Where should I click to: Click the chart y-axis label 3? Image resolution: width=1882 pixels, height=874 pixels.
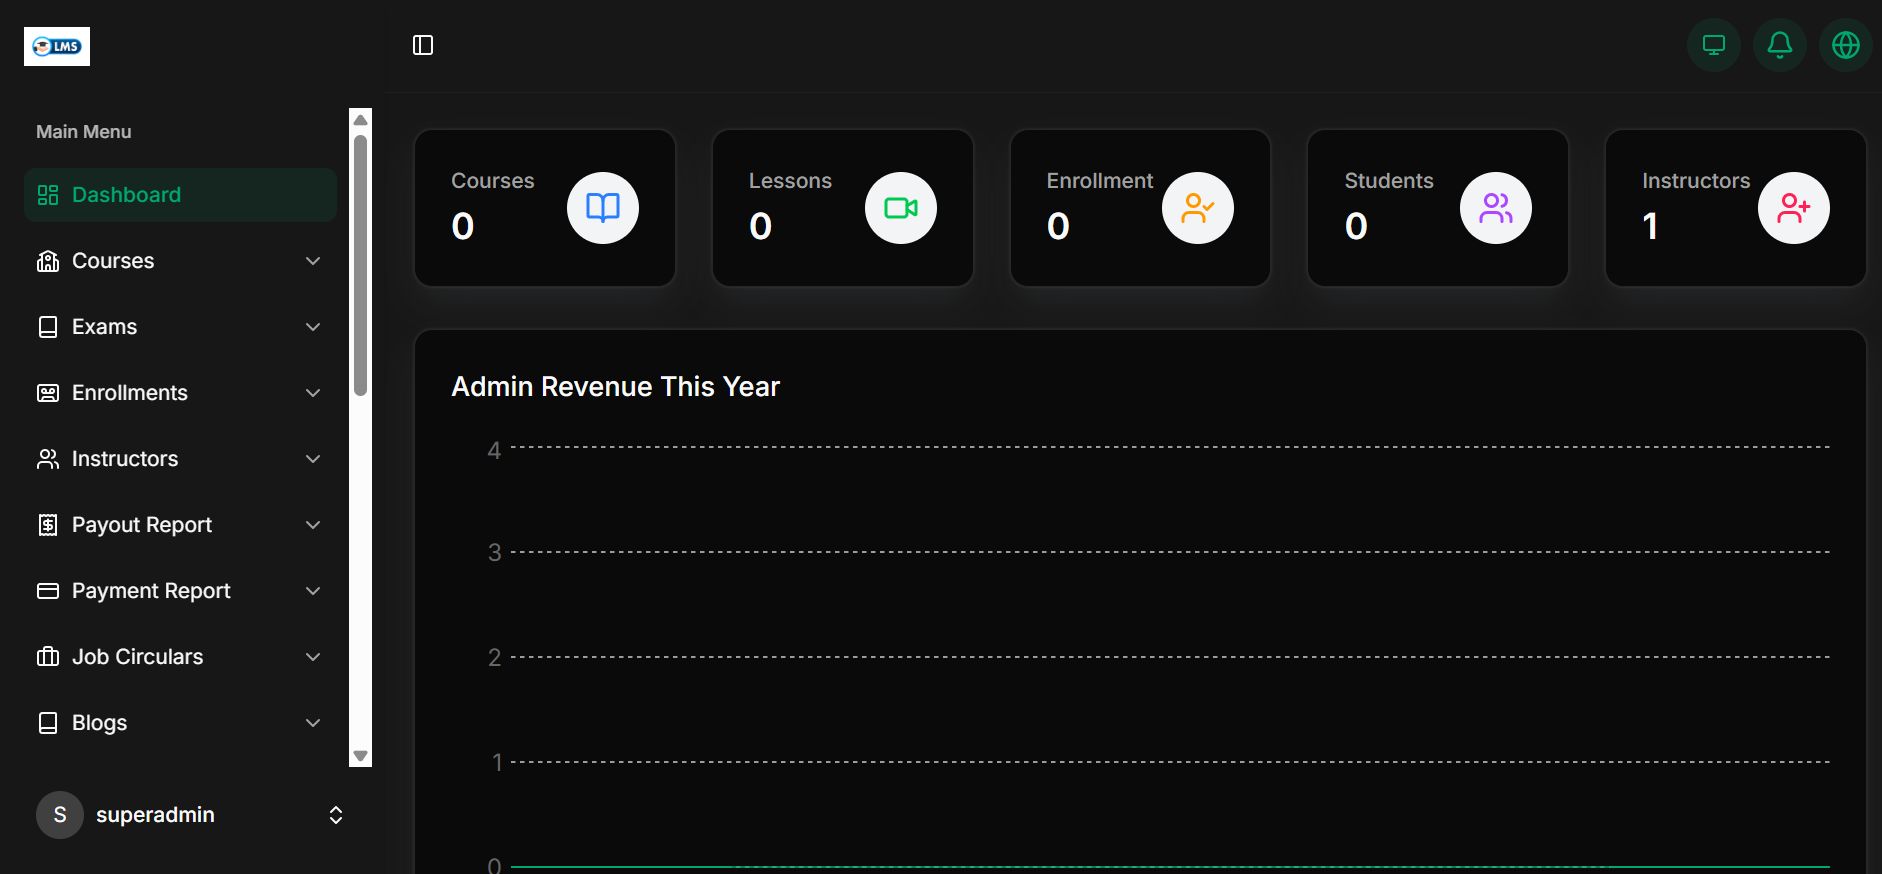pos(494,553)
